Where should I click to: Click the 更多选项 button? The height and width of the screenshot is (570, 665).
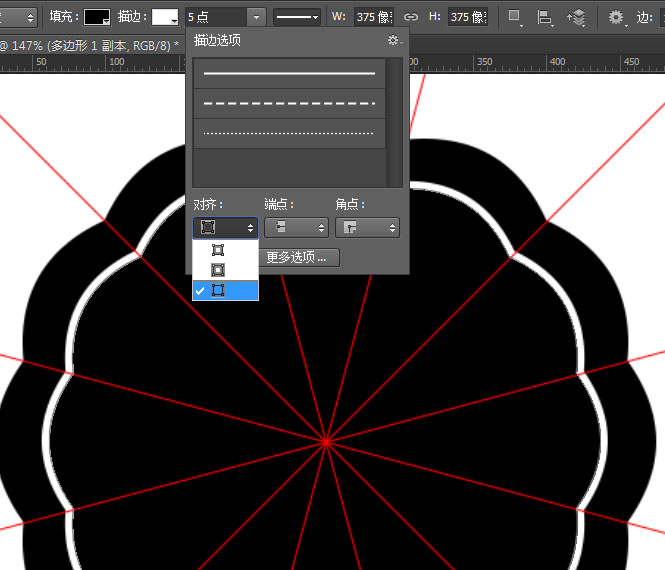[x=302, y=257]
